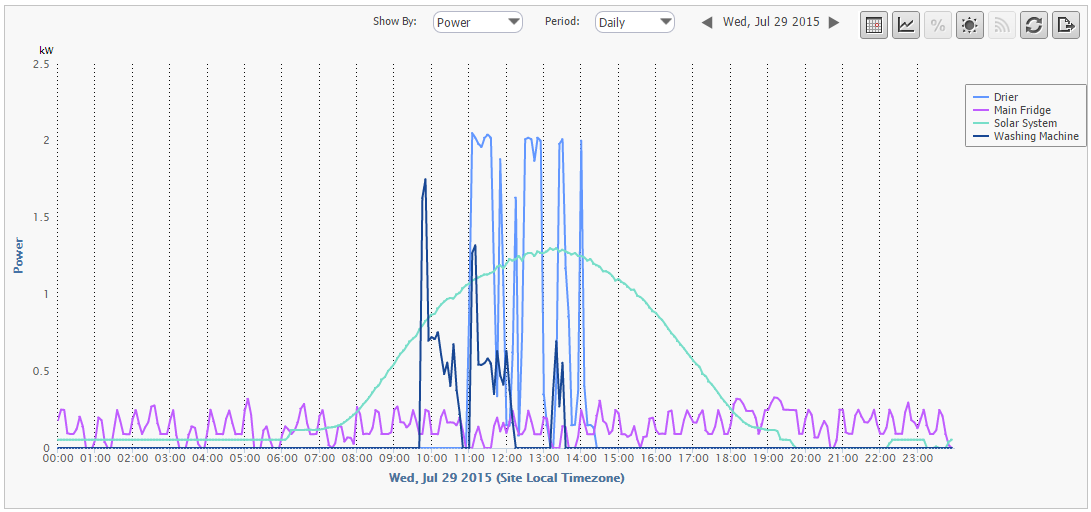This screenshot has width=1091, height=512.
Task: Refresh the chart data
Action: point(1034,25)
